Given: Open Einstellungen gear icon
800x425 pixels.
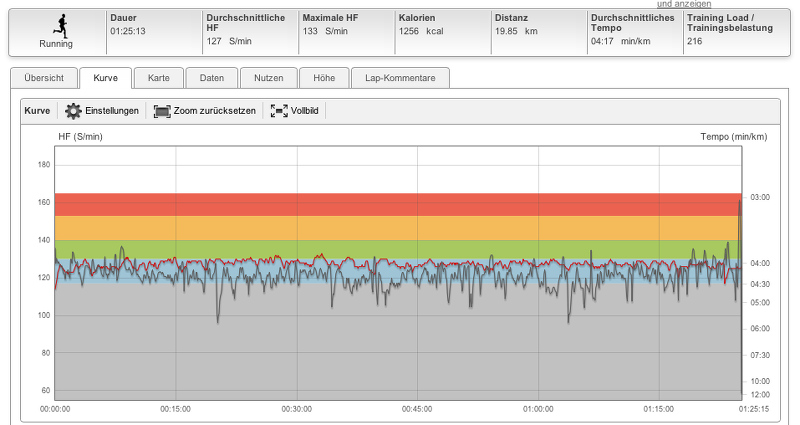Looking at the screenshot, I should (x=73, y=111).
